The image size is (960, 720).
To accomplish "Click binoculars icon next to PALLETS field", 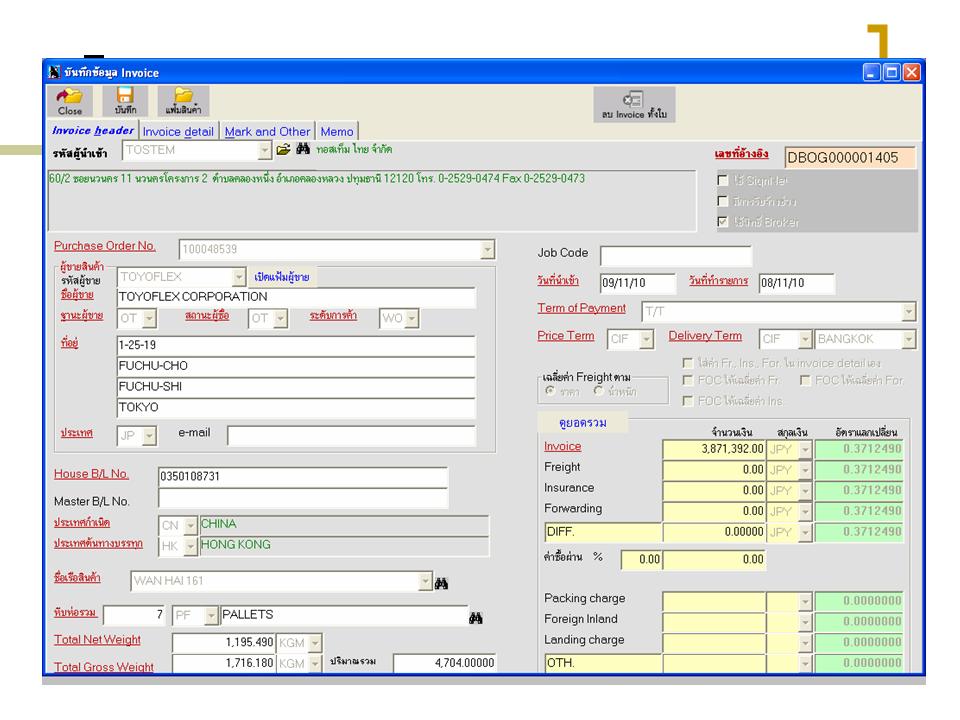I will (477, 616).
